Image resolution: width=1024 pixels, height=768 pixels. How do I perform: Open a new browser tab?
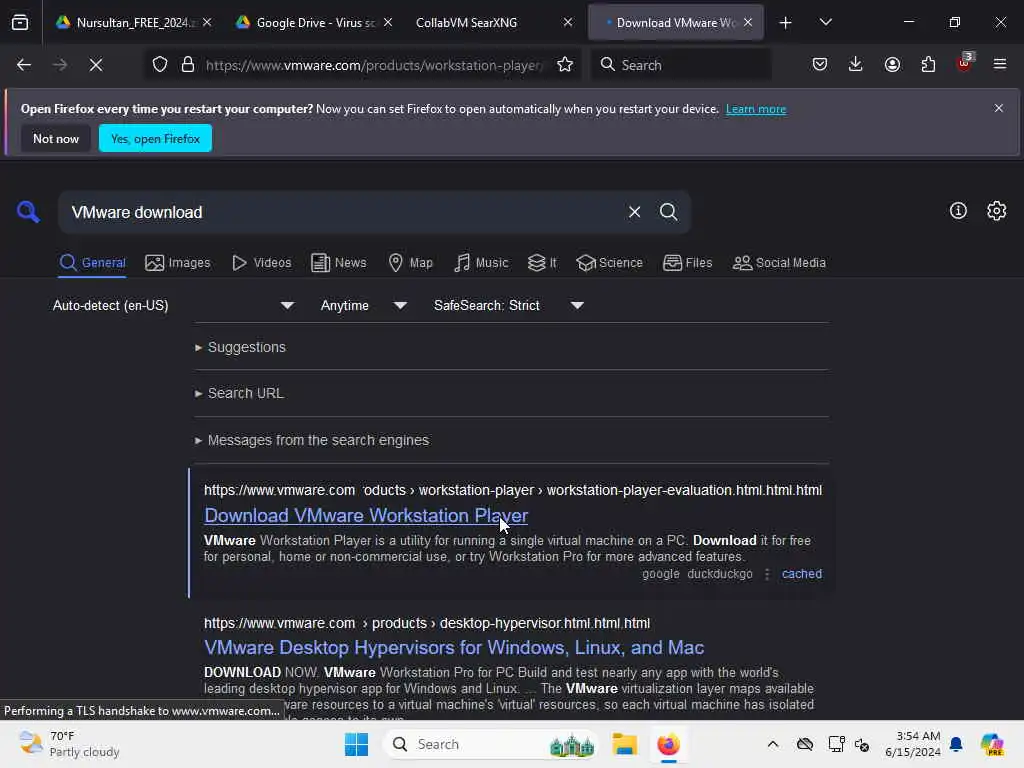tap(786, 23)
